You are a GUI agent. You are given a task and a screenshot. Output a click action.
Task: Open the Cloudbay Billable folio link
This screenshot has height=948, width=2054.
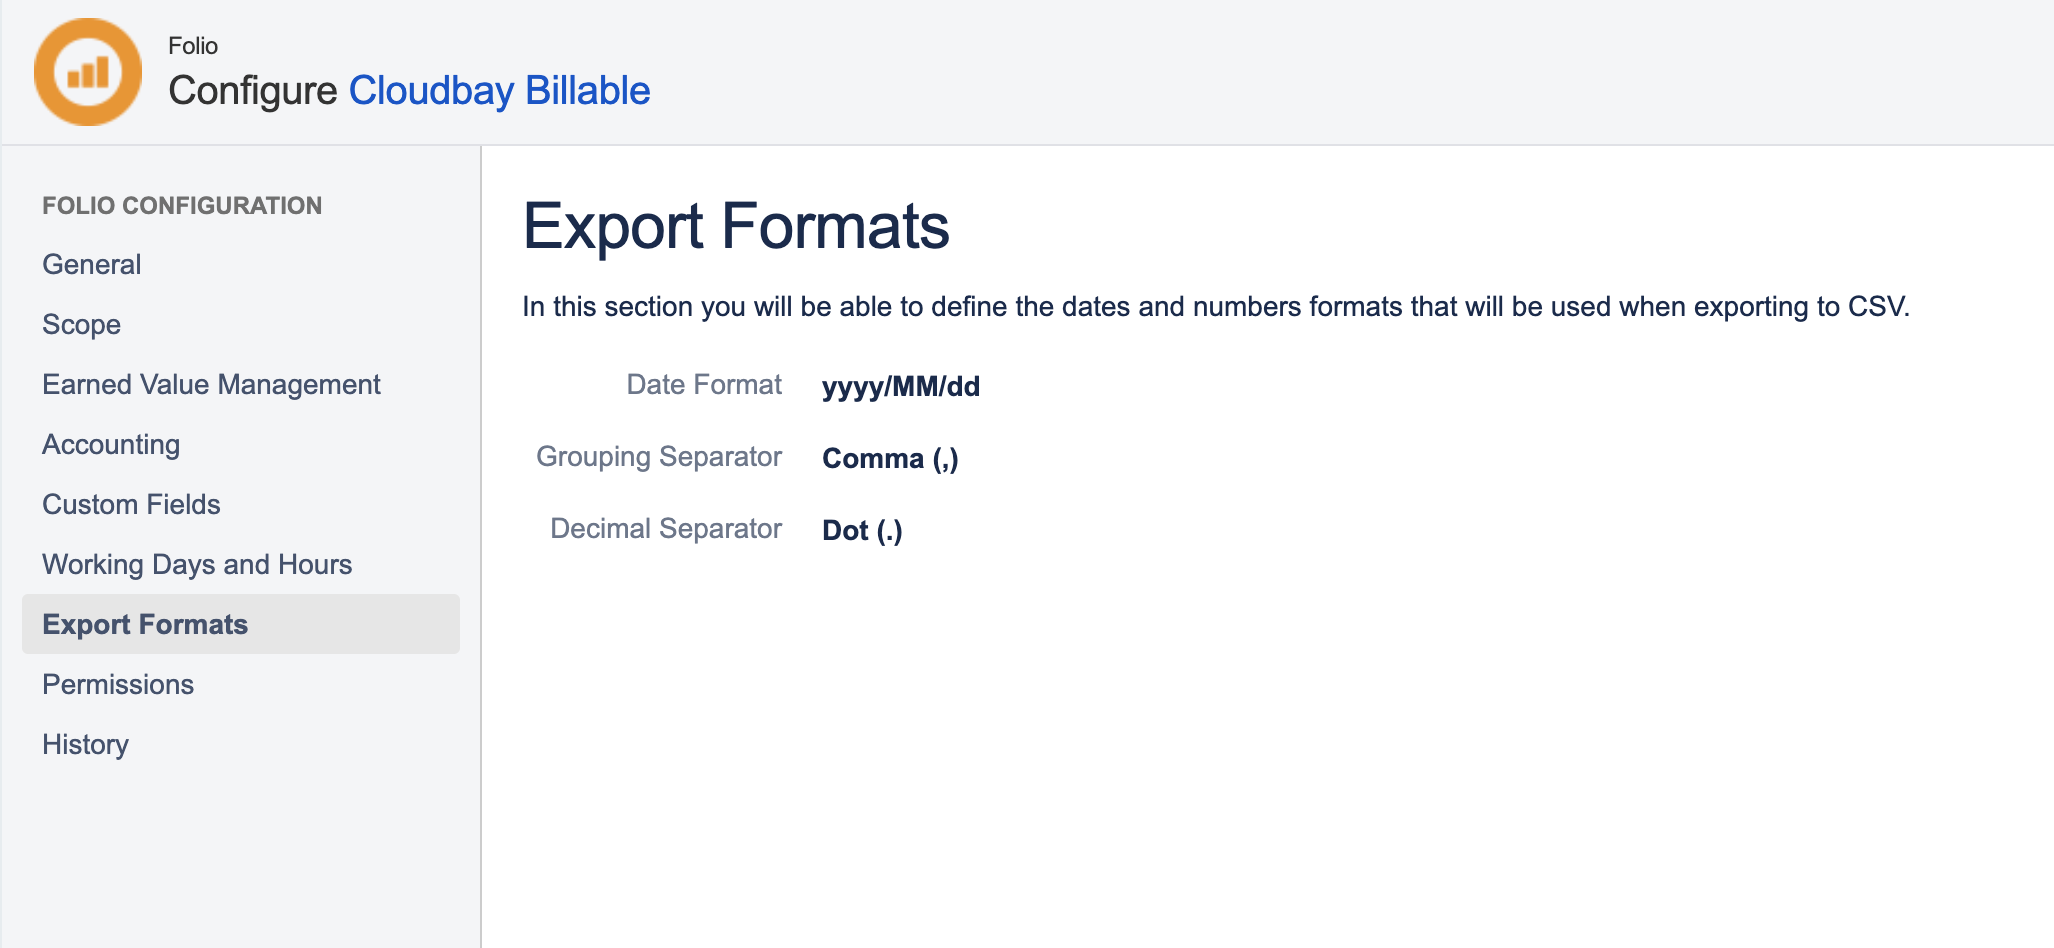point(499,90)
